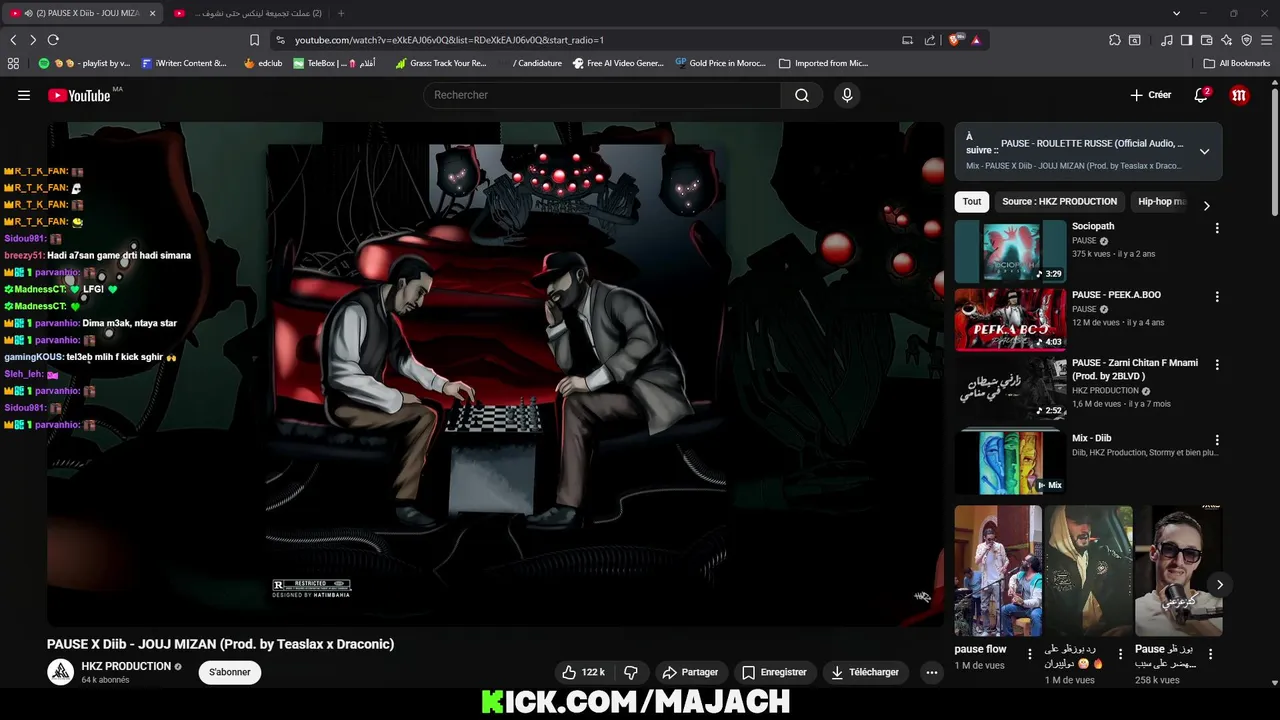The width and height of the screenshot is (1280, 720).
Task: Reload the current page
Action: click(x=53, y=40)
